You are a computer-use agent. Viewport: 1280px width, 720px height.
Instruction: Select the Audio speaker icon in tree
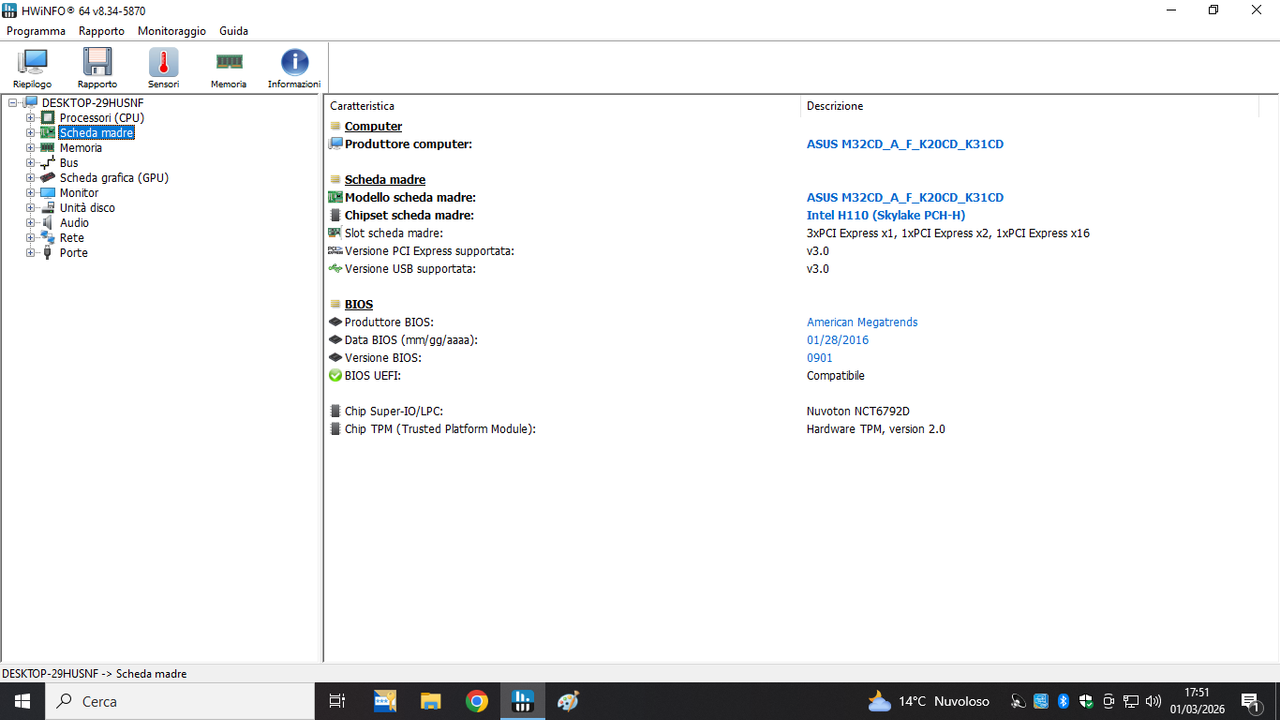pos(48,223)
